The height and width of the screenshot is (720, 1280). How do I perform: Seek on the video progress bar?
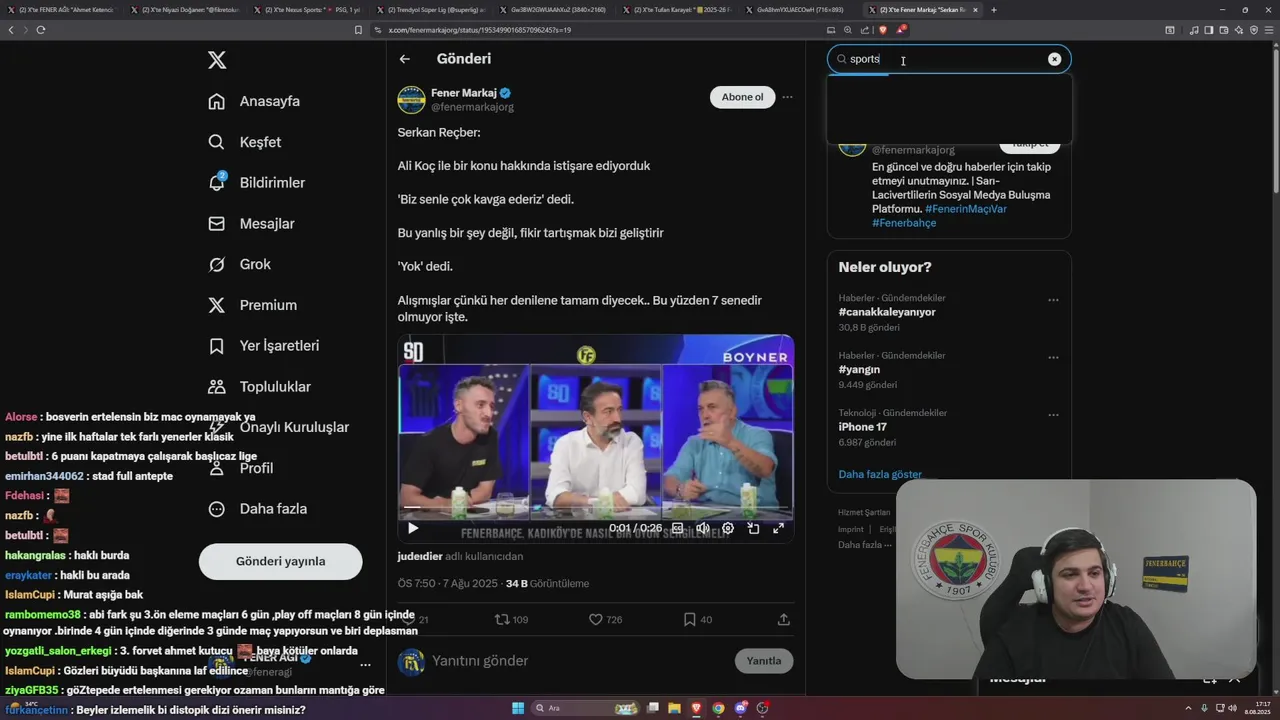click(x=595, y=507)
